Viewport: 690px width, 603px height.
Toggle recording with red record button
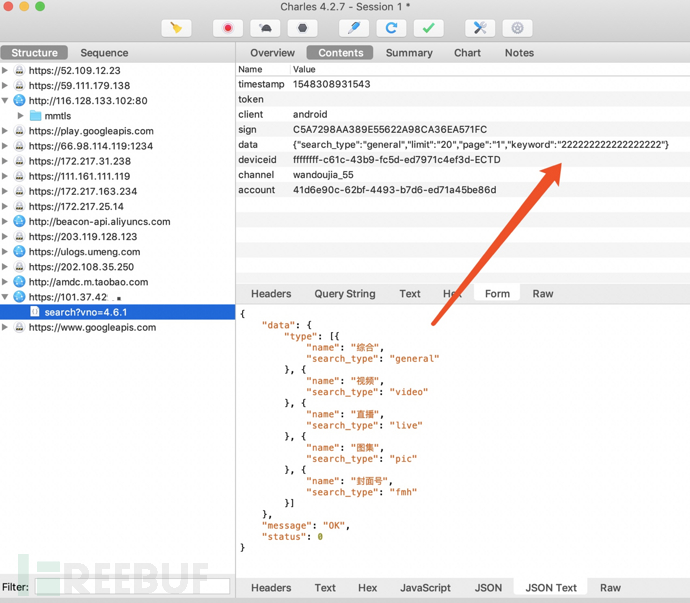(228, 29)
